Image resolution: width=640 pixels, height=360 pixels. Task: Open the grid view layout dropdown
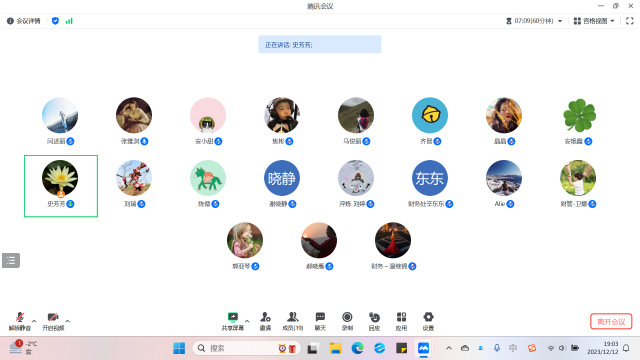[x=594, y=21]
